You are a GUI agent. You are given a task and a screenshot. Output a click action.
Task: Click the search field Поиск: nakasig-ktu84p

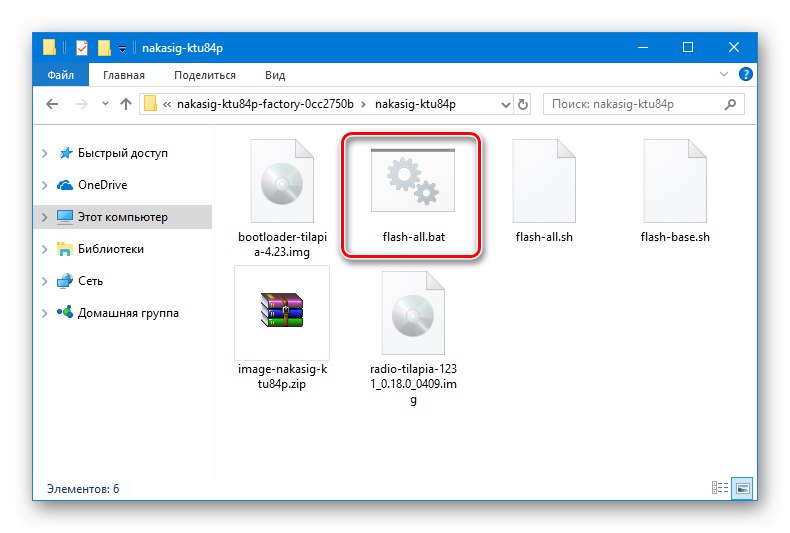click(643, 104)
